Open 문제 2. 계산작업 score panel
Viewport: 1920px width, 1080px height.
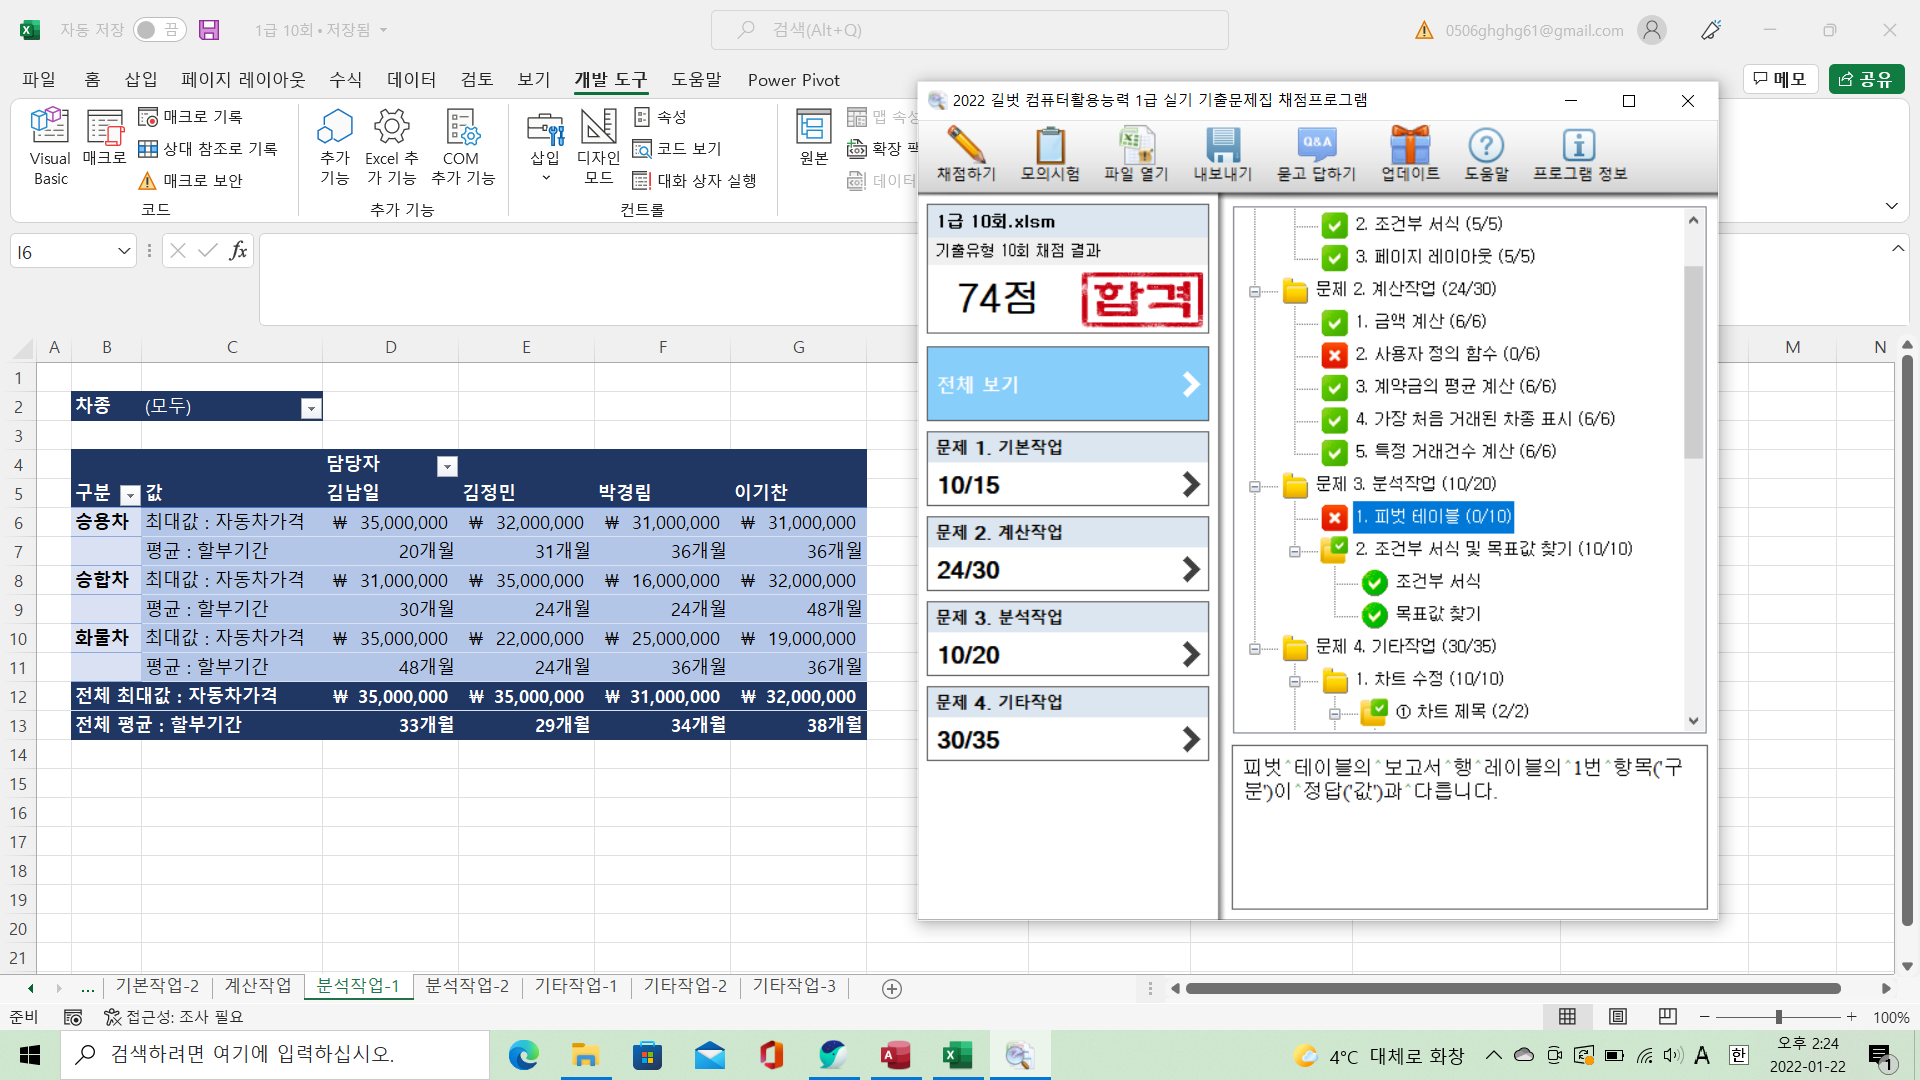[x=1067, y=555]
